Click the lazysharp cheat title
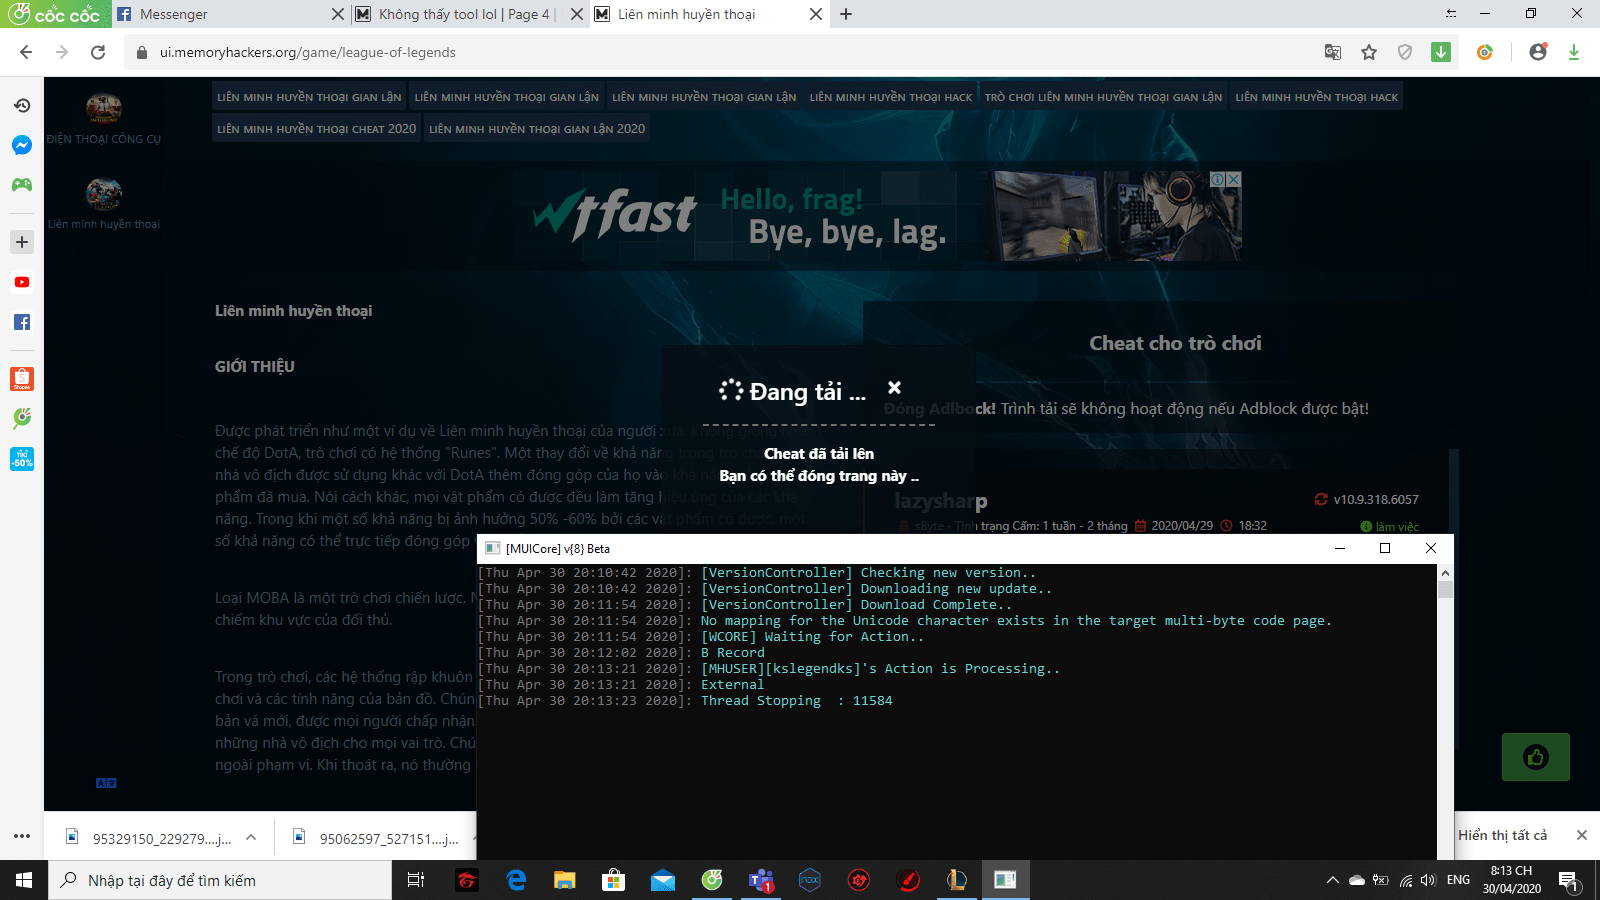Screen dimensions: 1600x900 point(940,501)
